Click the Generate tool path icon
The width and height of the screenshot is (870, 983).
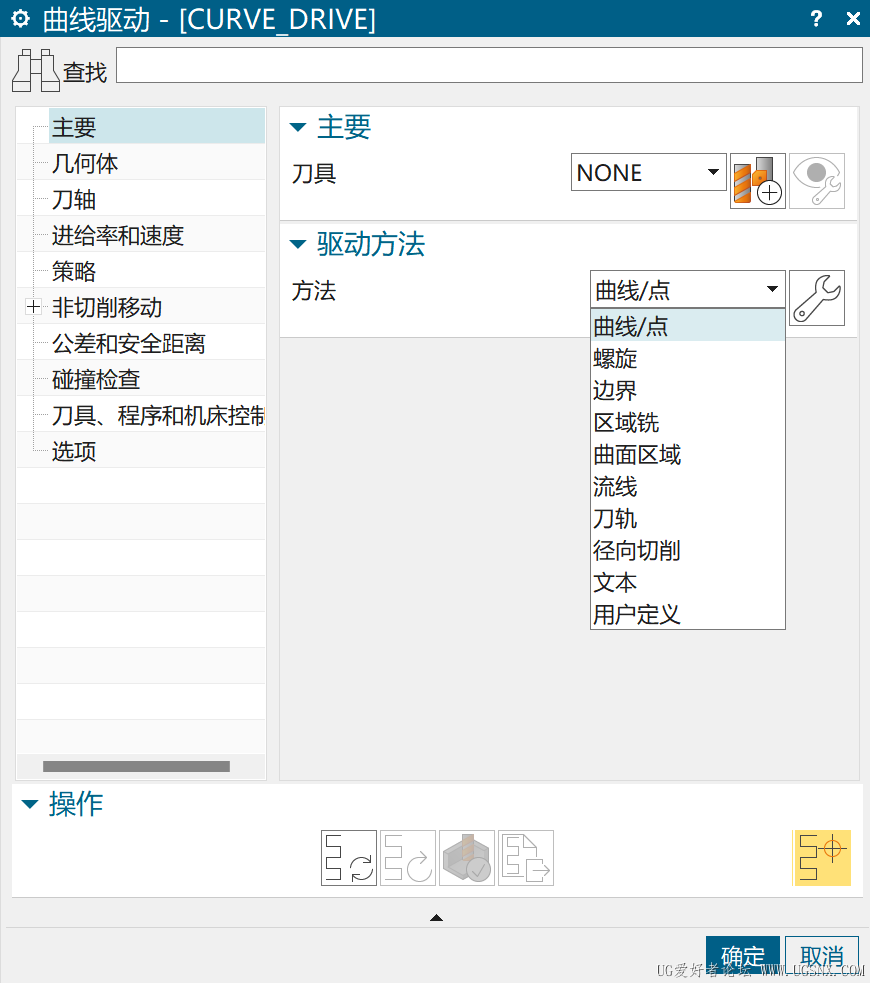(348, 857)
